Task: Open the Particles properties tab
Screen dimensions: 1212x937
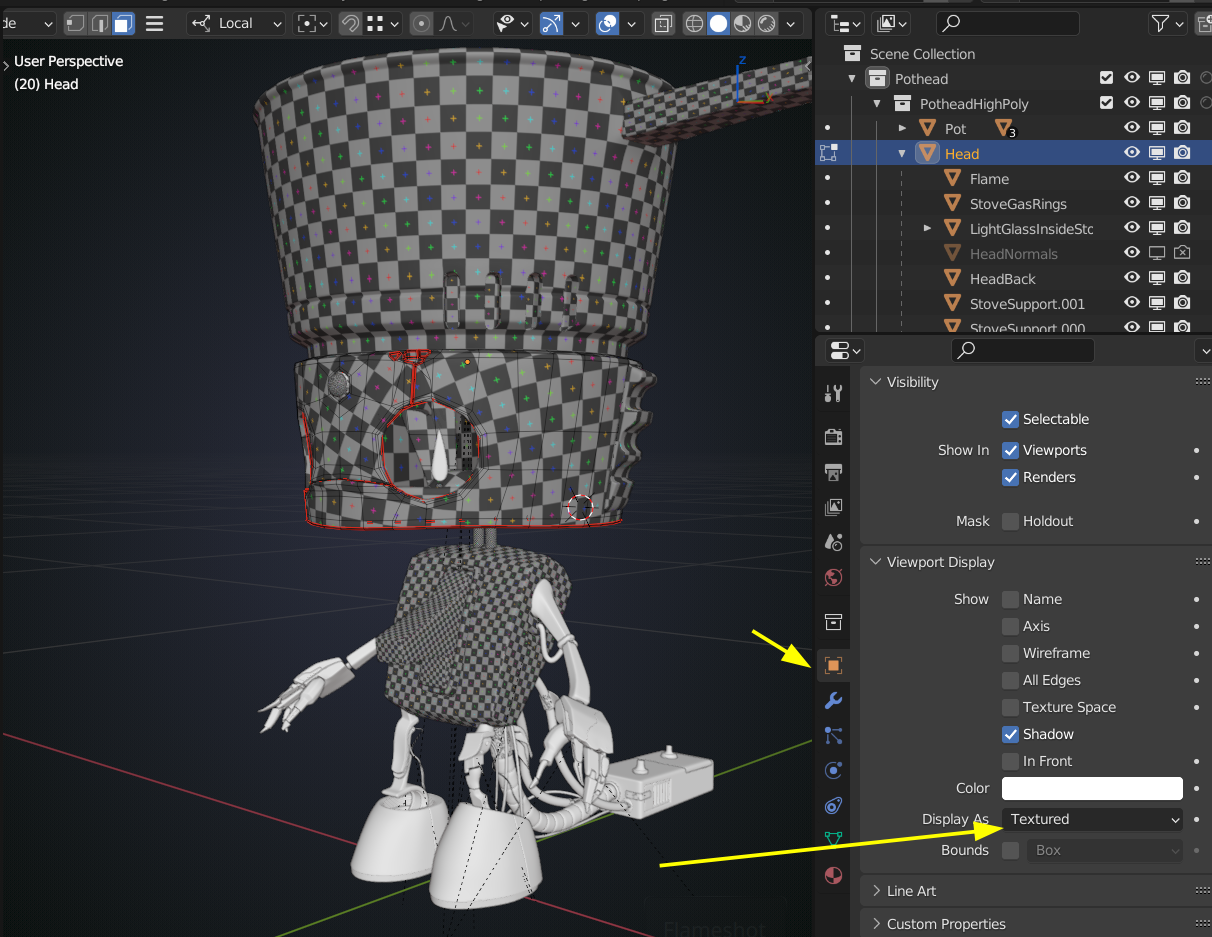Action: click(833, 736)
